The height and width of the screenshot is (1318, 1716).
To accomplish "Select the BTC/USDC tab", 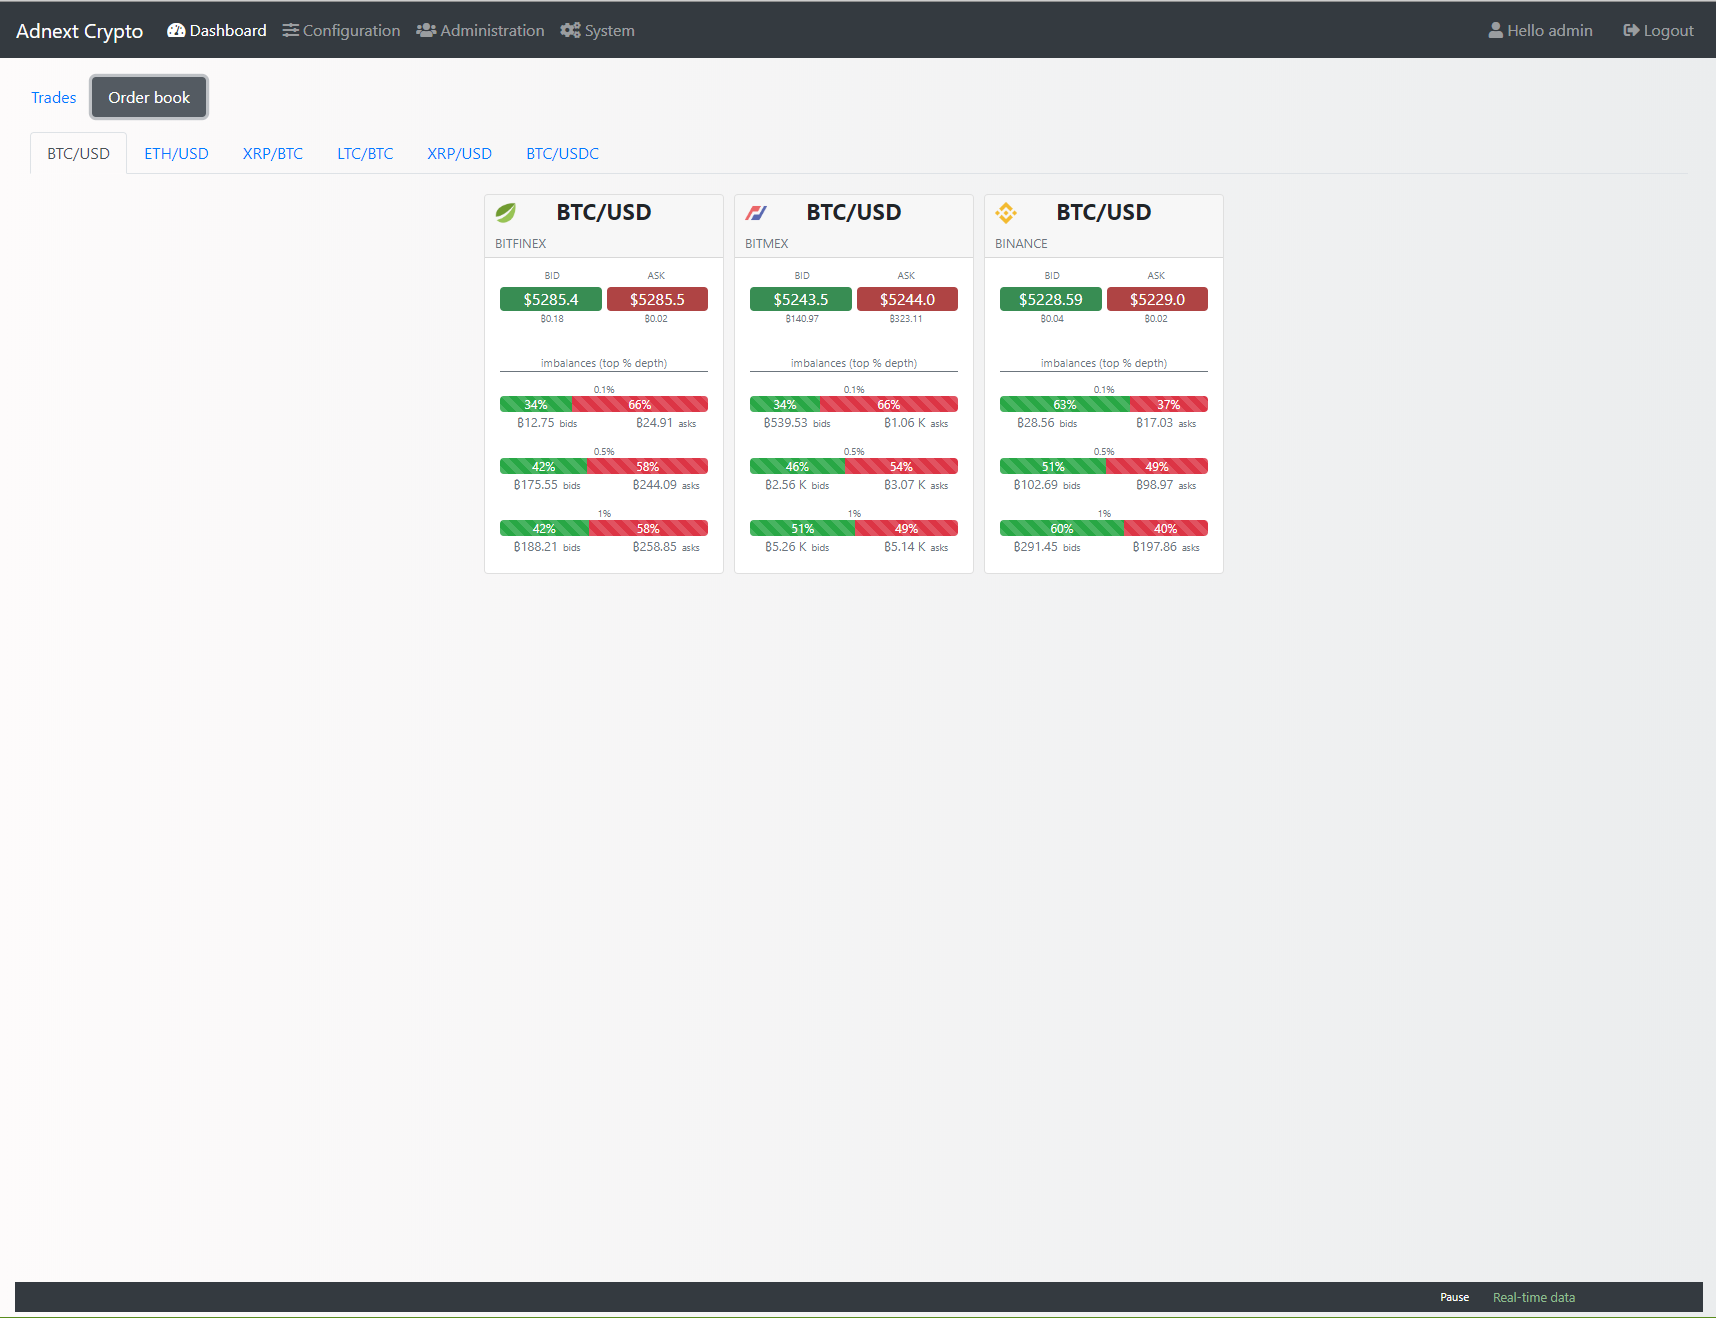I will point(562,154).
